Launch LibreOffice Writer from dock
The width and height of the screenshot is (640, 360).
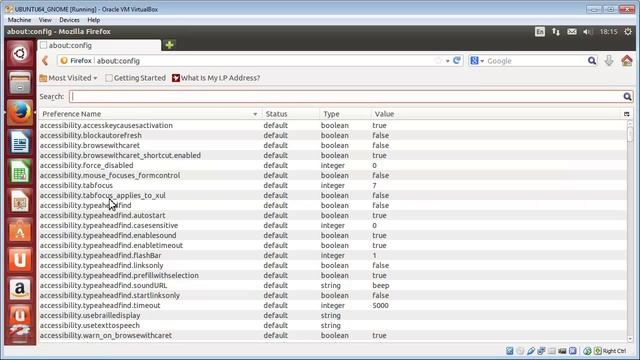pos(20,142)
